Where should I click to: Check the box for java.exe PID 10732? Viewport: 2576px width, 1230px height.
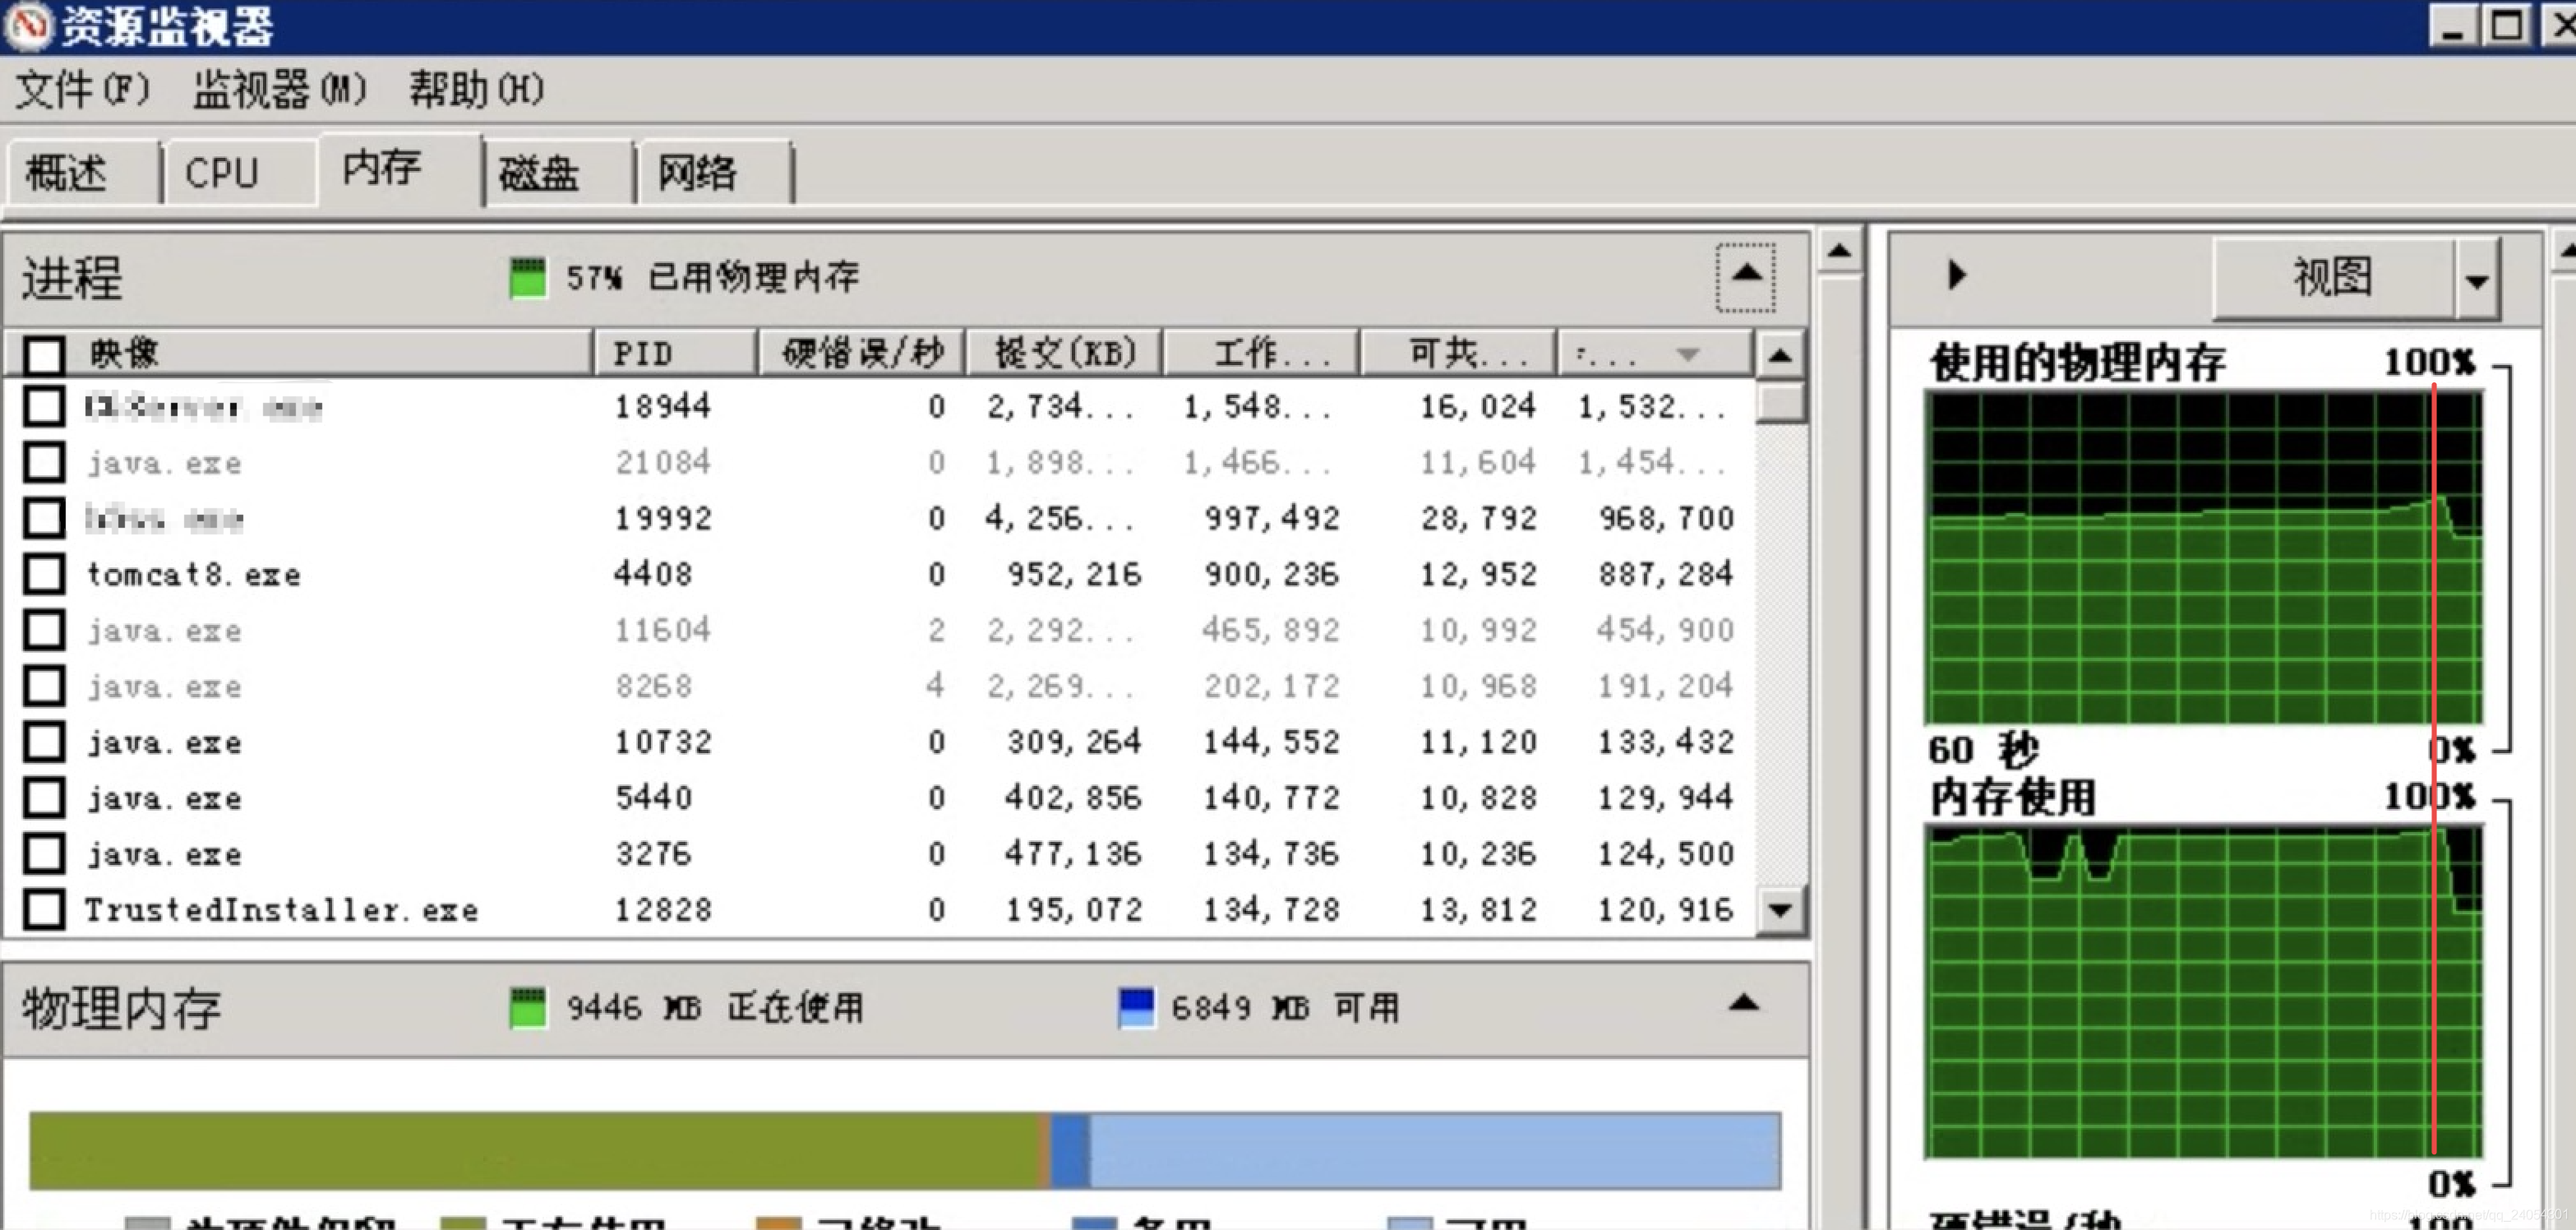pos(45,742)
